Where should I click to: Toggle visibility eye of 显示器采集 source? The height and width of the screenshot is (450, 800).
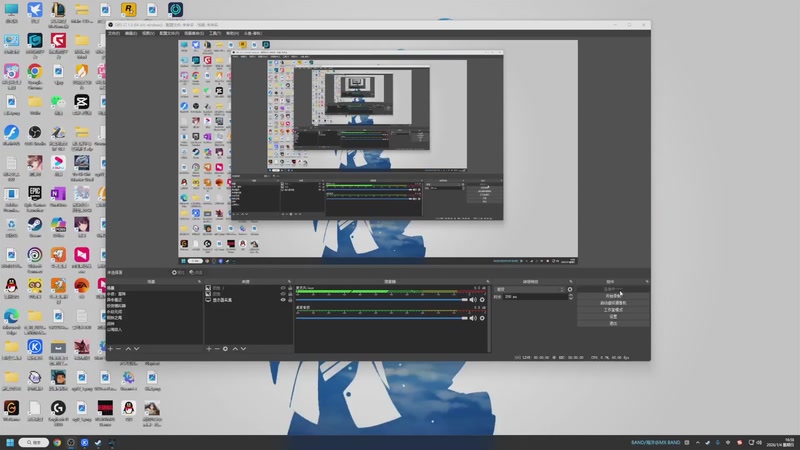(x=283, y=300)
